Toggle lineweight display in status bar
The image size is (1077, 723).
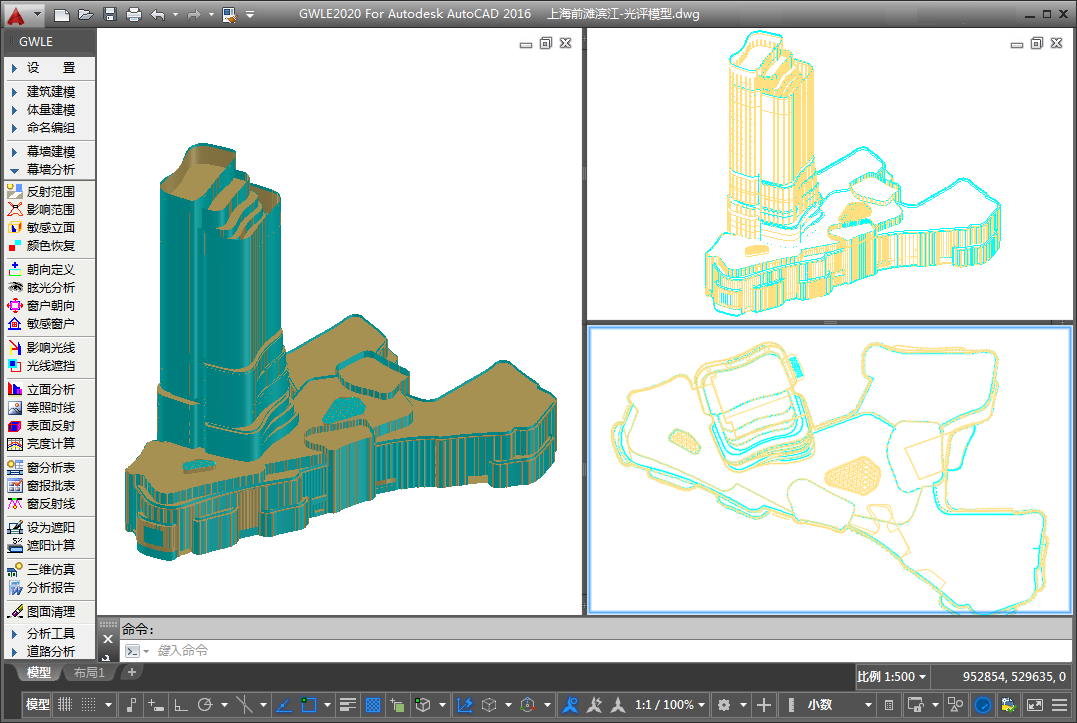(x=348, y=705)
